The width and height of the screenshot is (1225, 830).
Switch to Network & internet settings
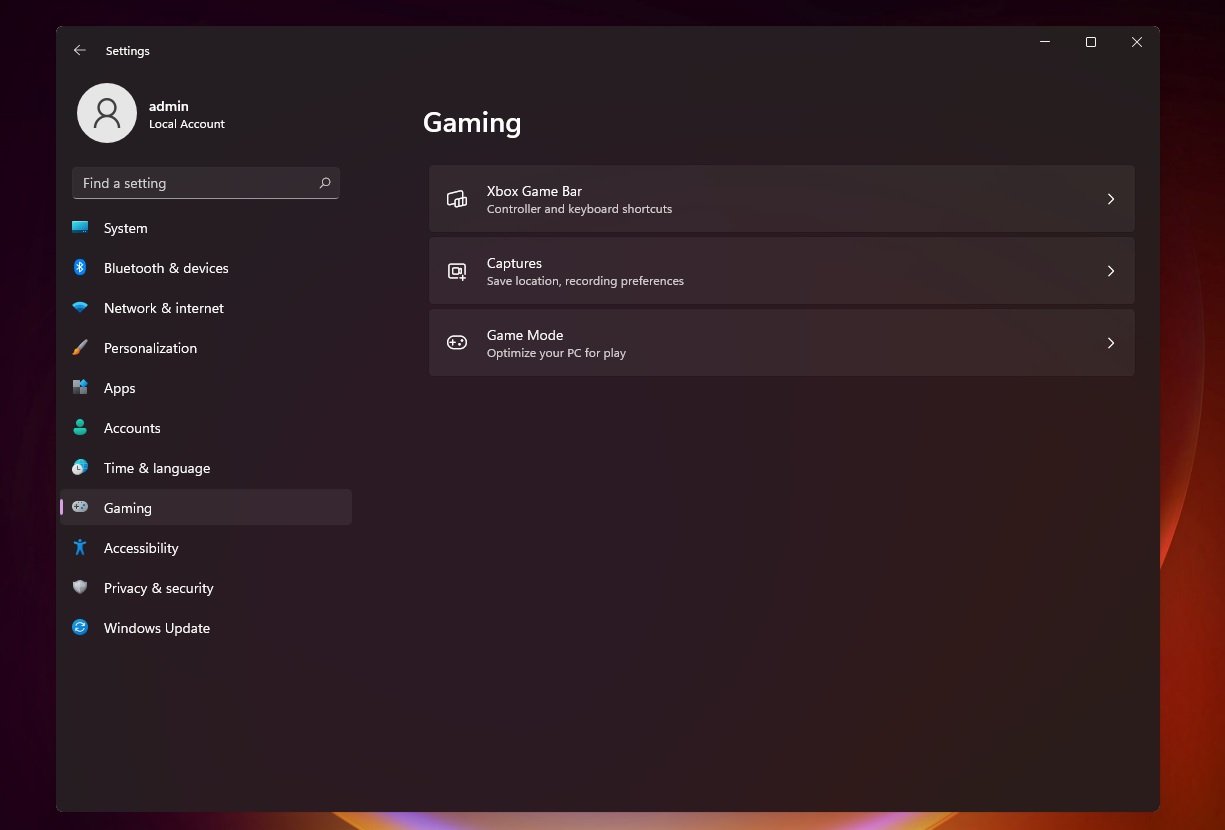tap(206, 308)
